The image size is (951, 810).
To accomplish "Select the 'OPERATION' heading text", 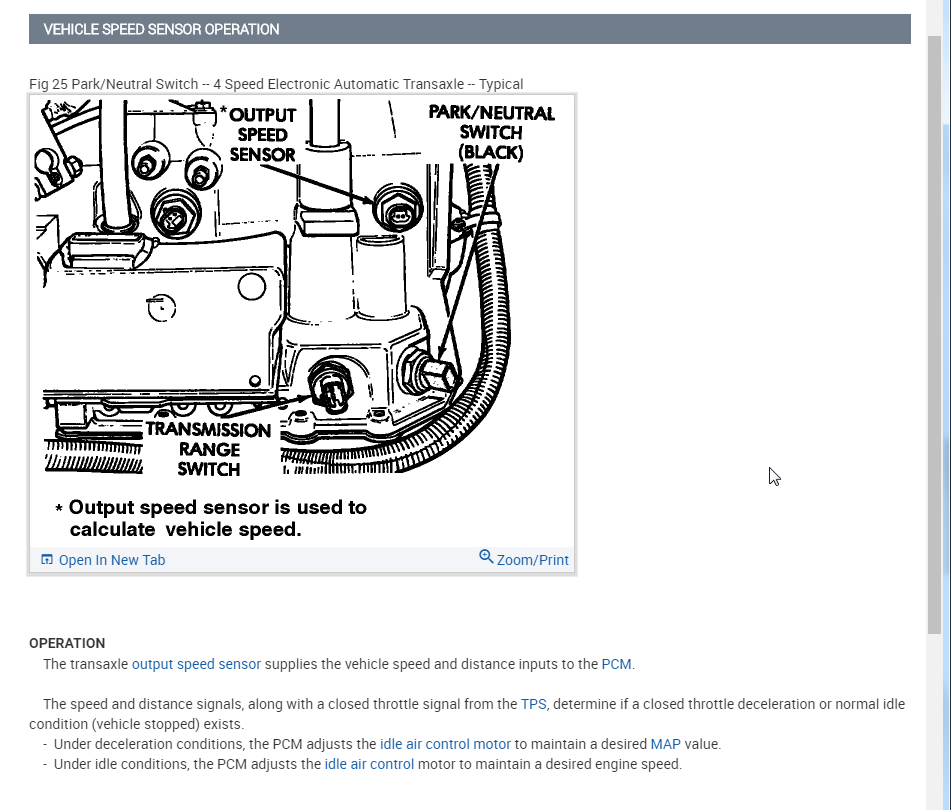I will pyautogui.click(x=67, y=643).
